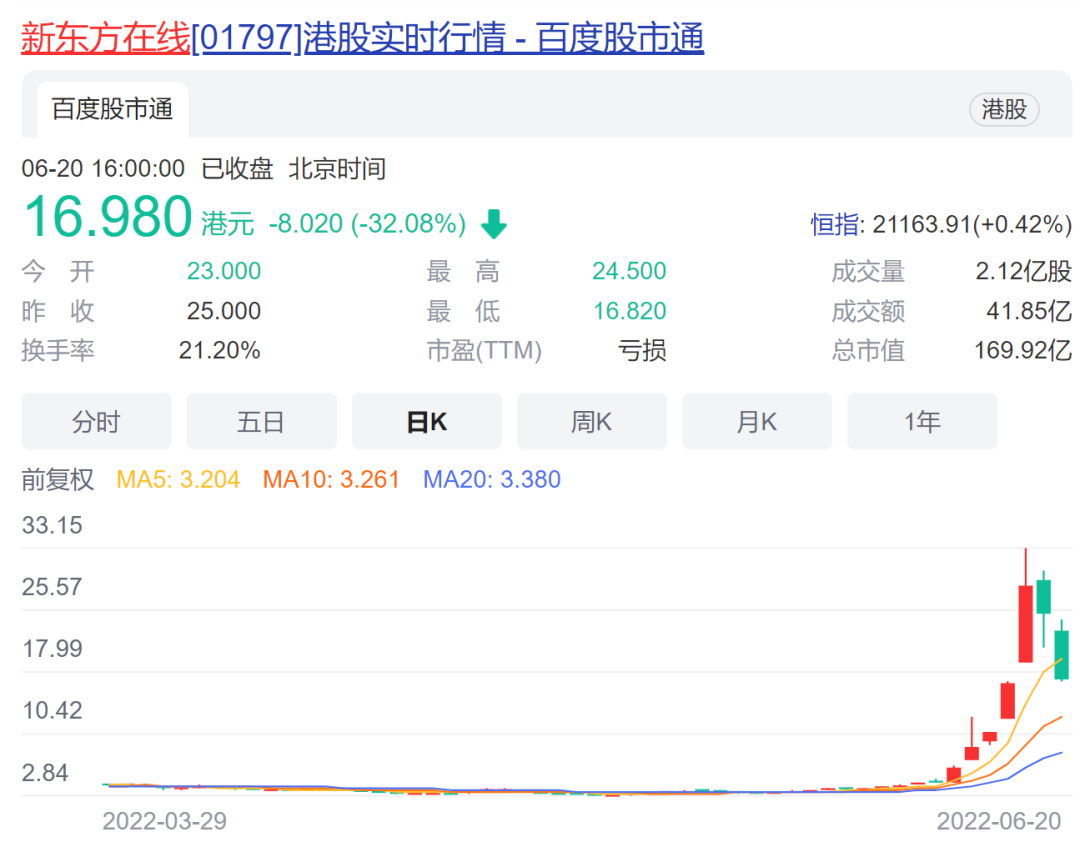Switch chart to 分时 view

pyautogui.click(x=96, y=421)
